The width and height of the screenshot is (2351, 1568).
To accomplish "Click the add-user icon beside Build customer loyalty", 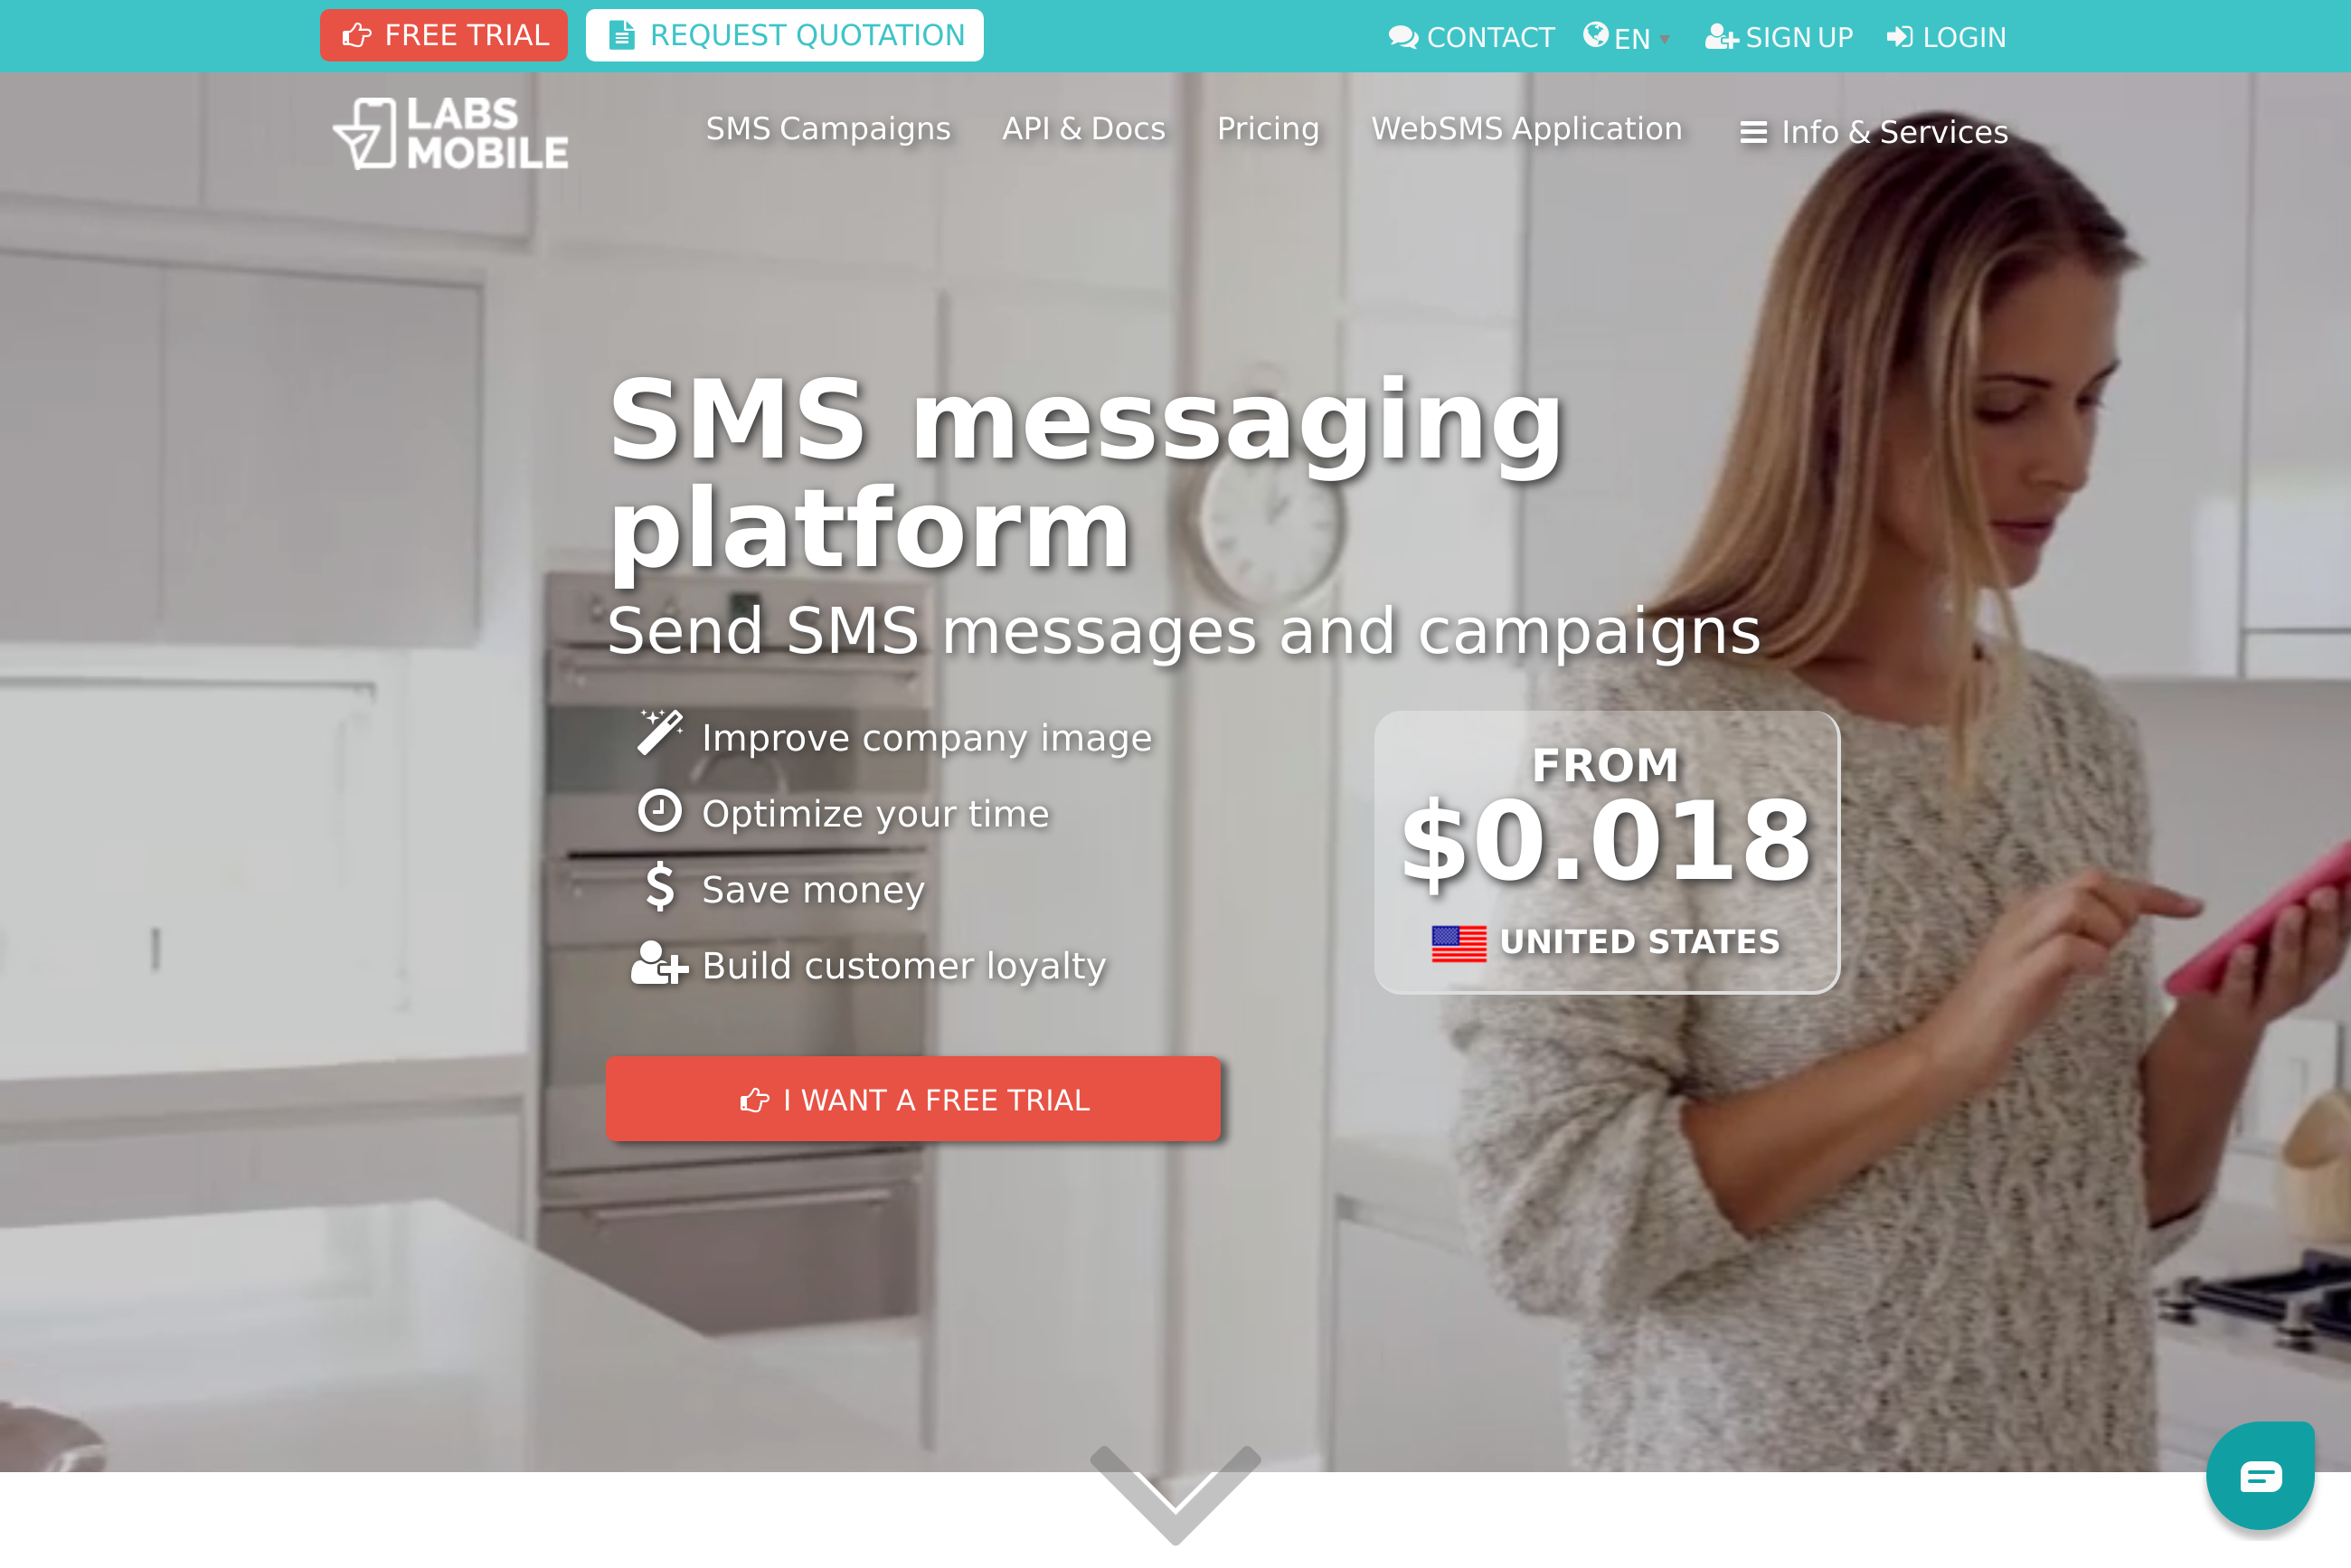I will (660, 963).
